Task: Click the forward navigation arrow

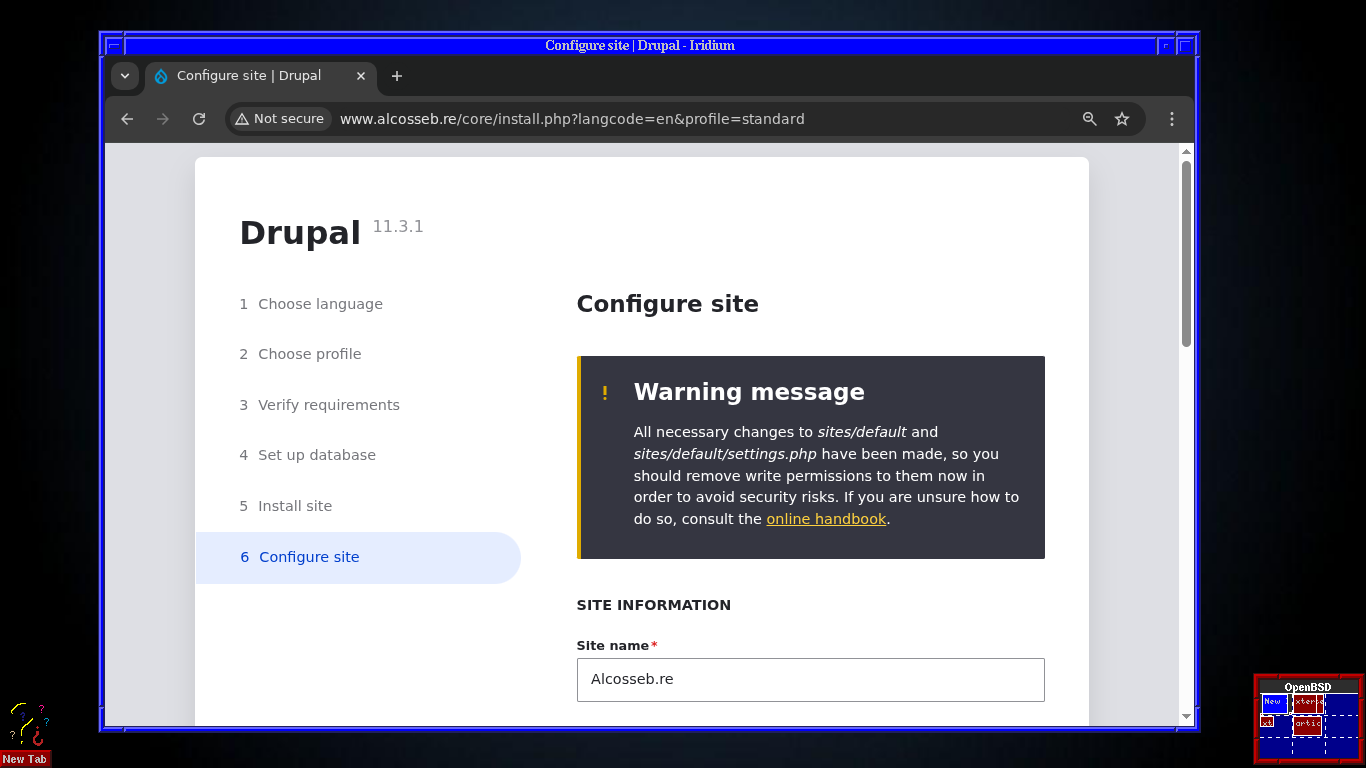Action: pos(162,118)
